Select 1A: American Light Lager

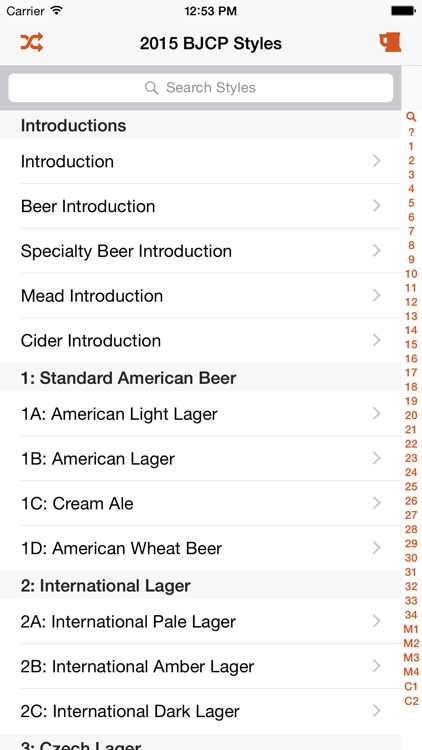(200, 414)
